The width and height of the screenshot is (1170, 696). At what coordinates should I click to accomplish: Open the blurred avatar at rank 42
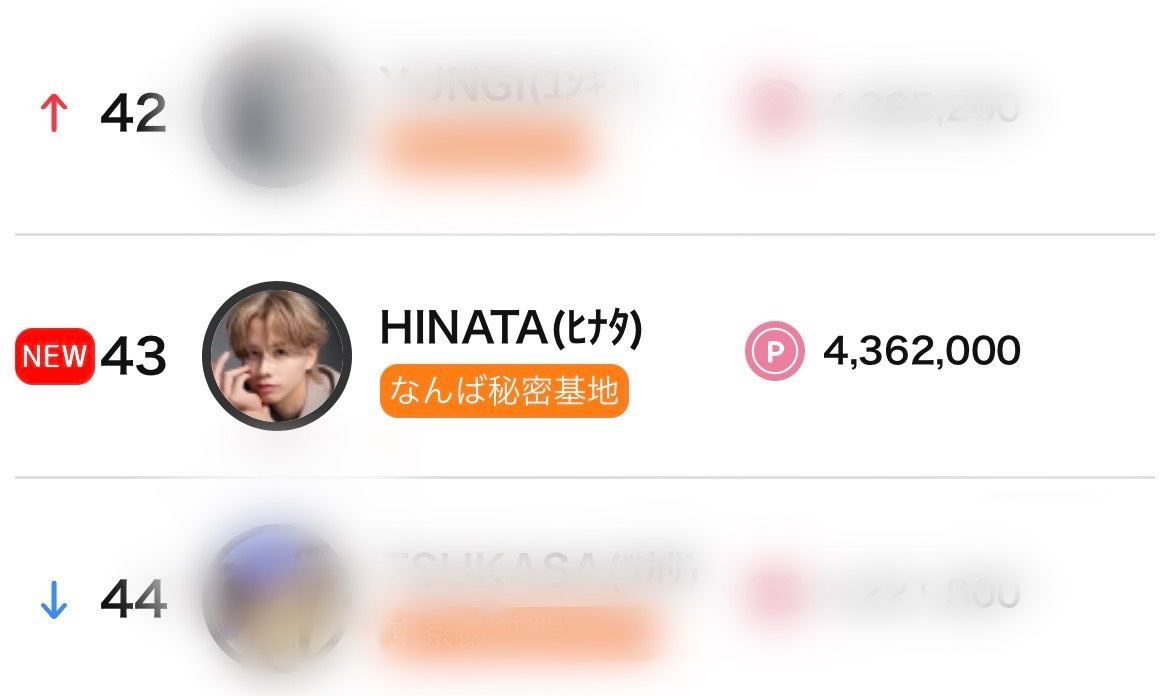[x=277, y=112]
